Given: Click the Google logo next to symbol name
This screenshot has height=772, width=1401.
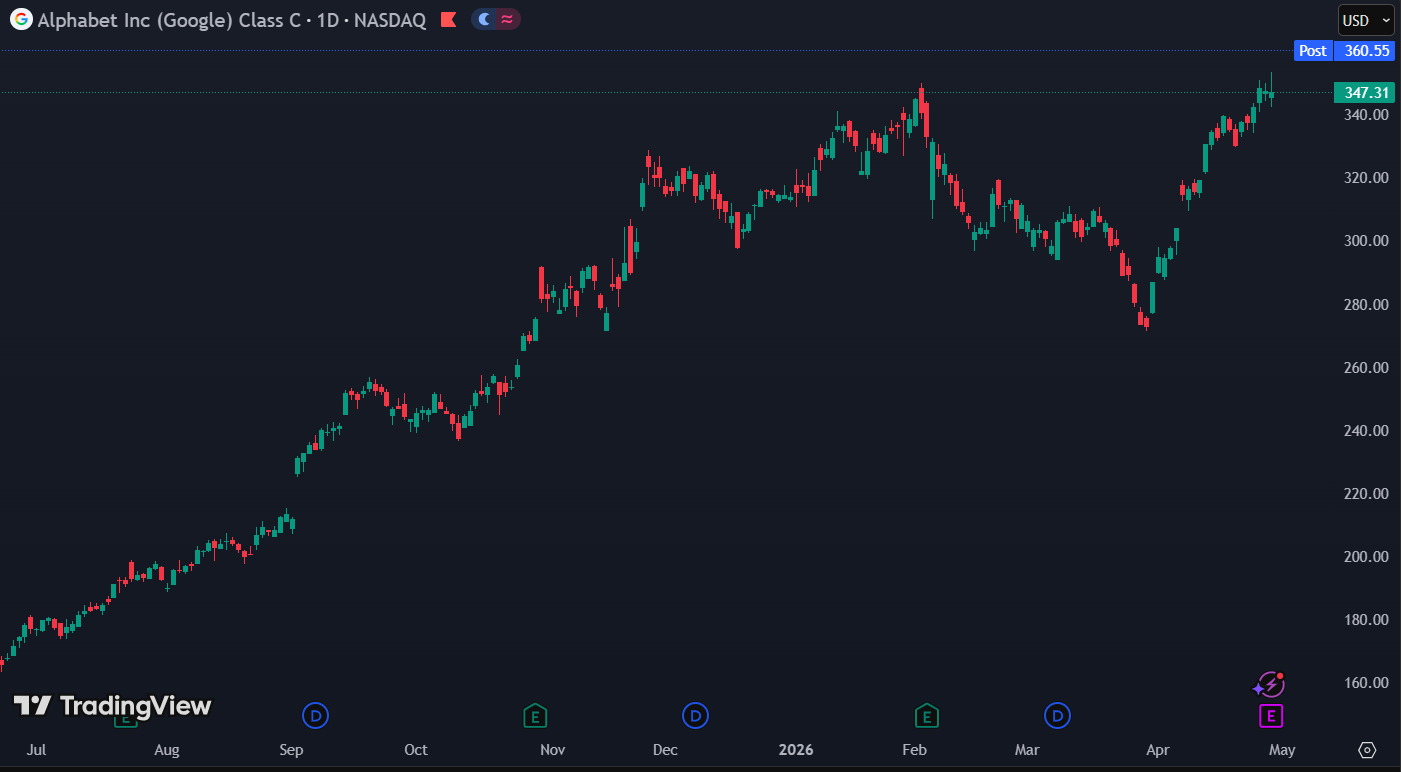Looking at the screenshot, I should (21, 19).
